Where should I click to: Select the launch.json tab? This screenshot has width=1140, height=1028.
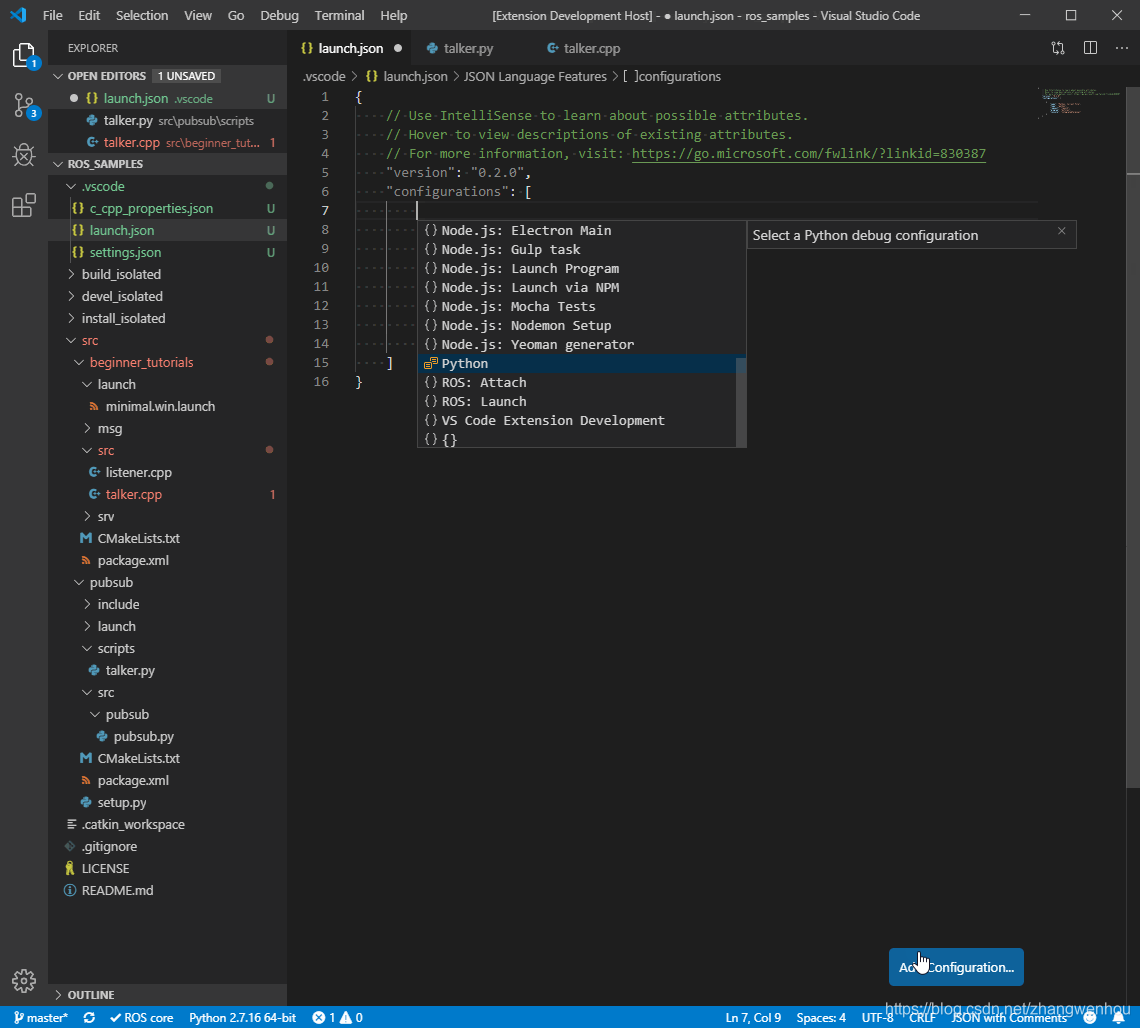click(x=350, y=48)
